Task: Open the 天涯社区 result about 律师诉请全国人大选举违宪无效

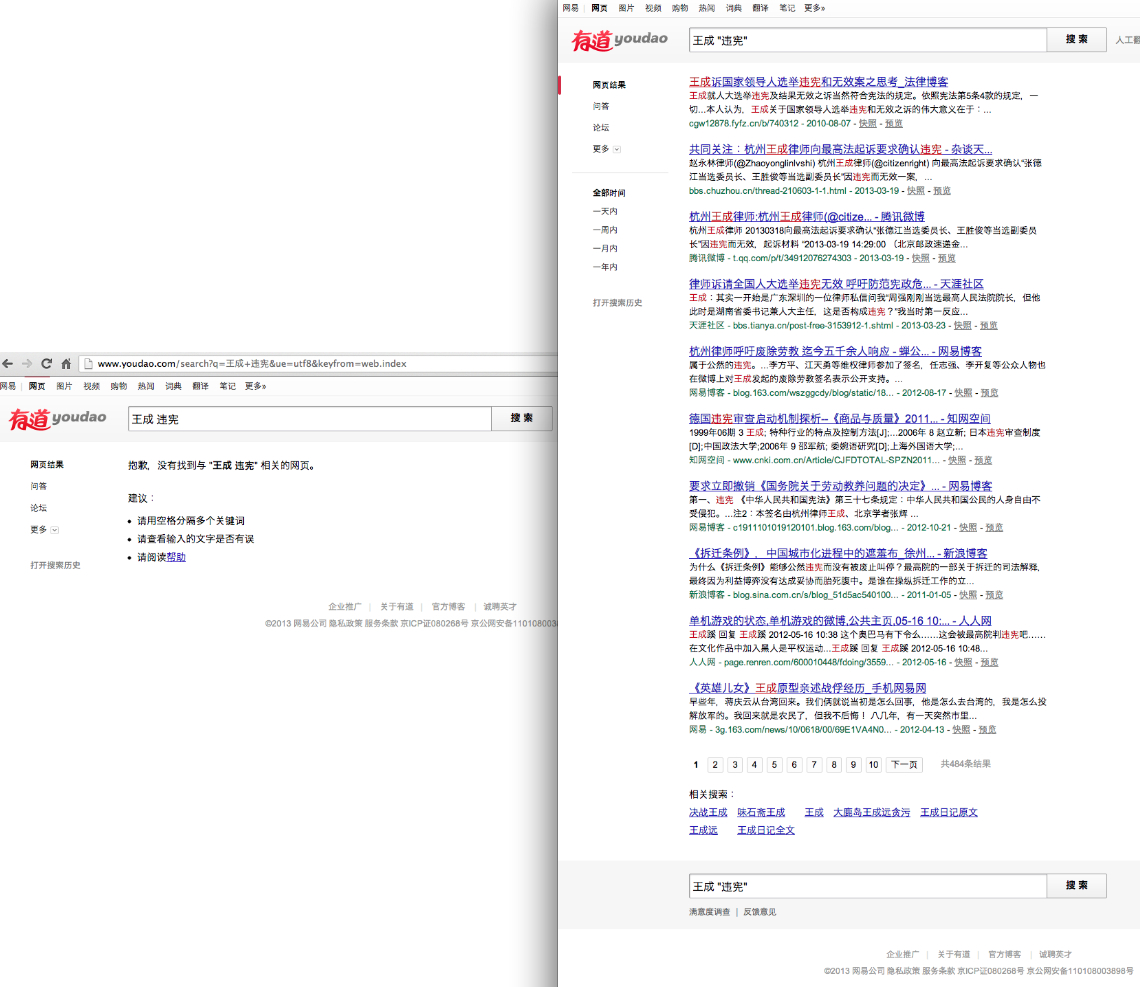Action: [836, 284]
